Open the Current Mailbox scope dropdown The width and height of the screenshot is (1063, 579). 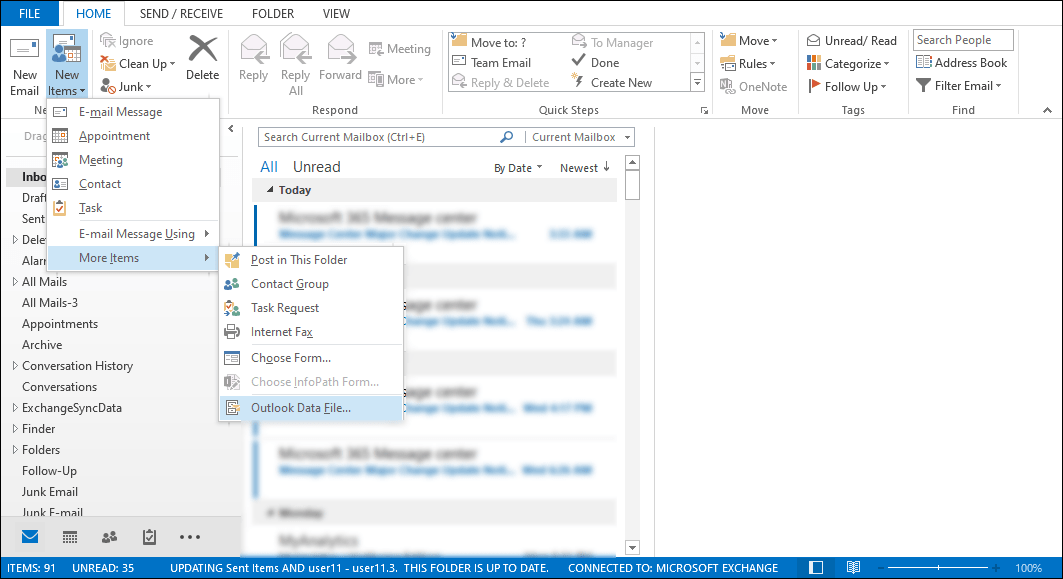581,137
